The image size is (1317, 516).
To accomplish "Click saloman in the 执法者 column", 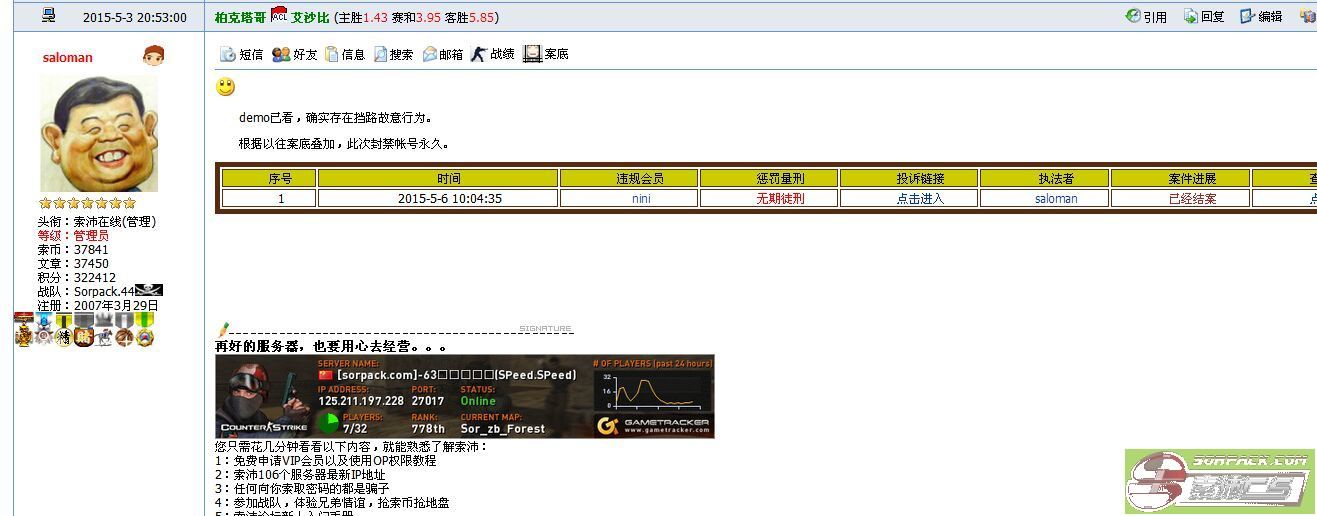I will 1056,198.
